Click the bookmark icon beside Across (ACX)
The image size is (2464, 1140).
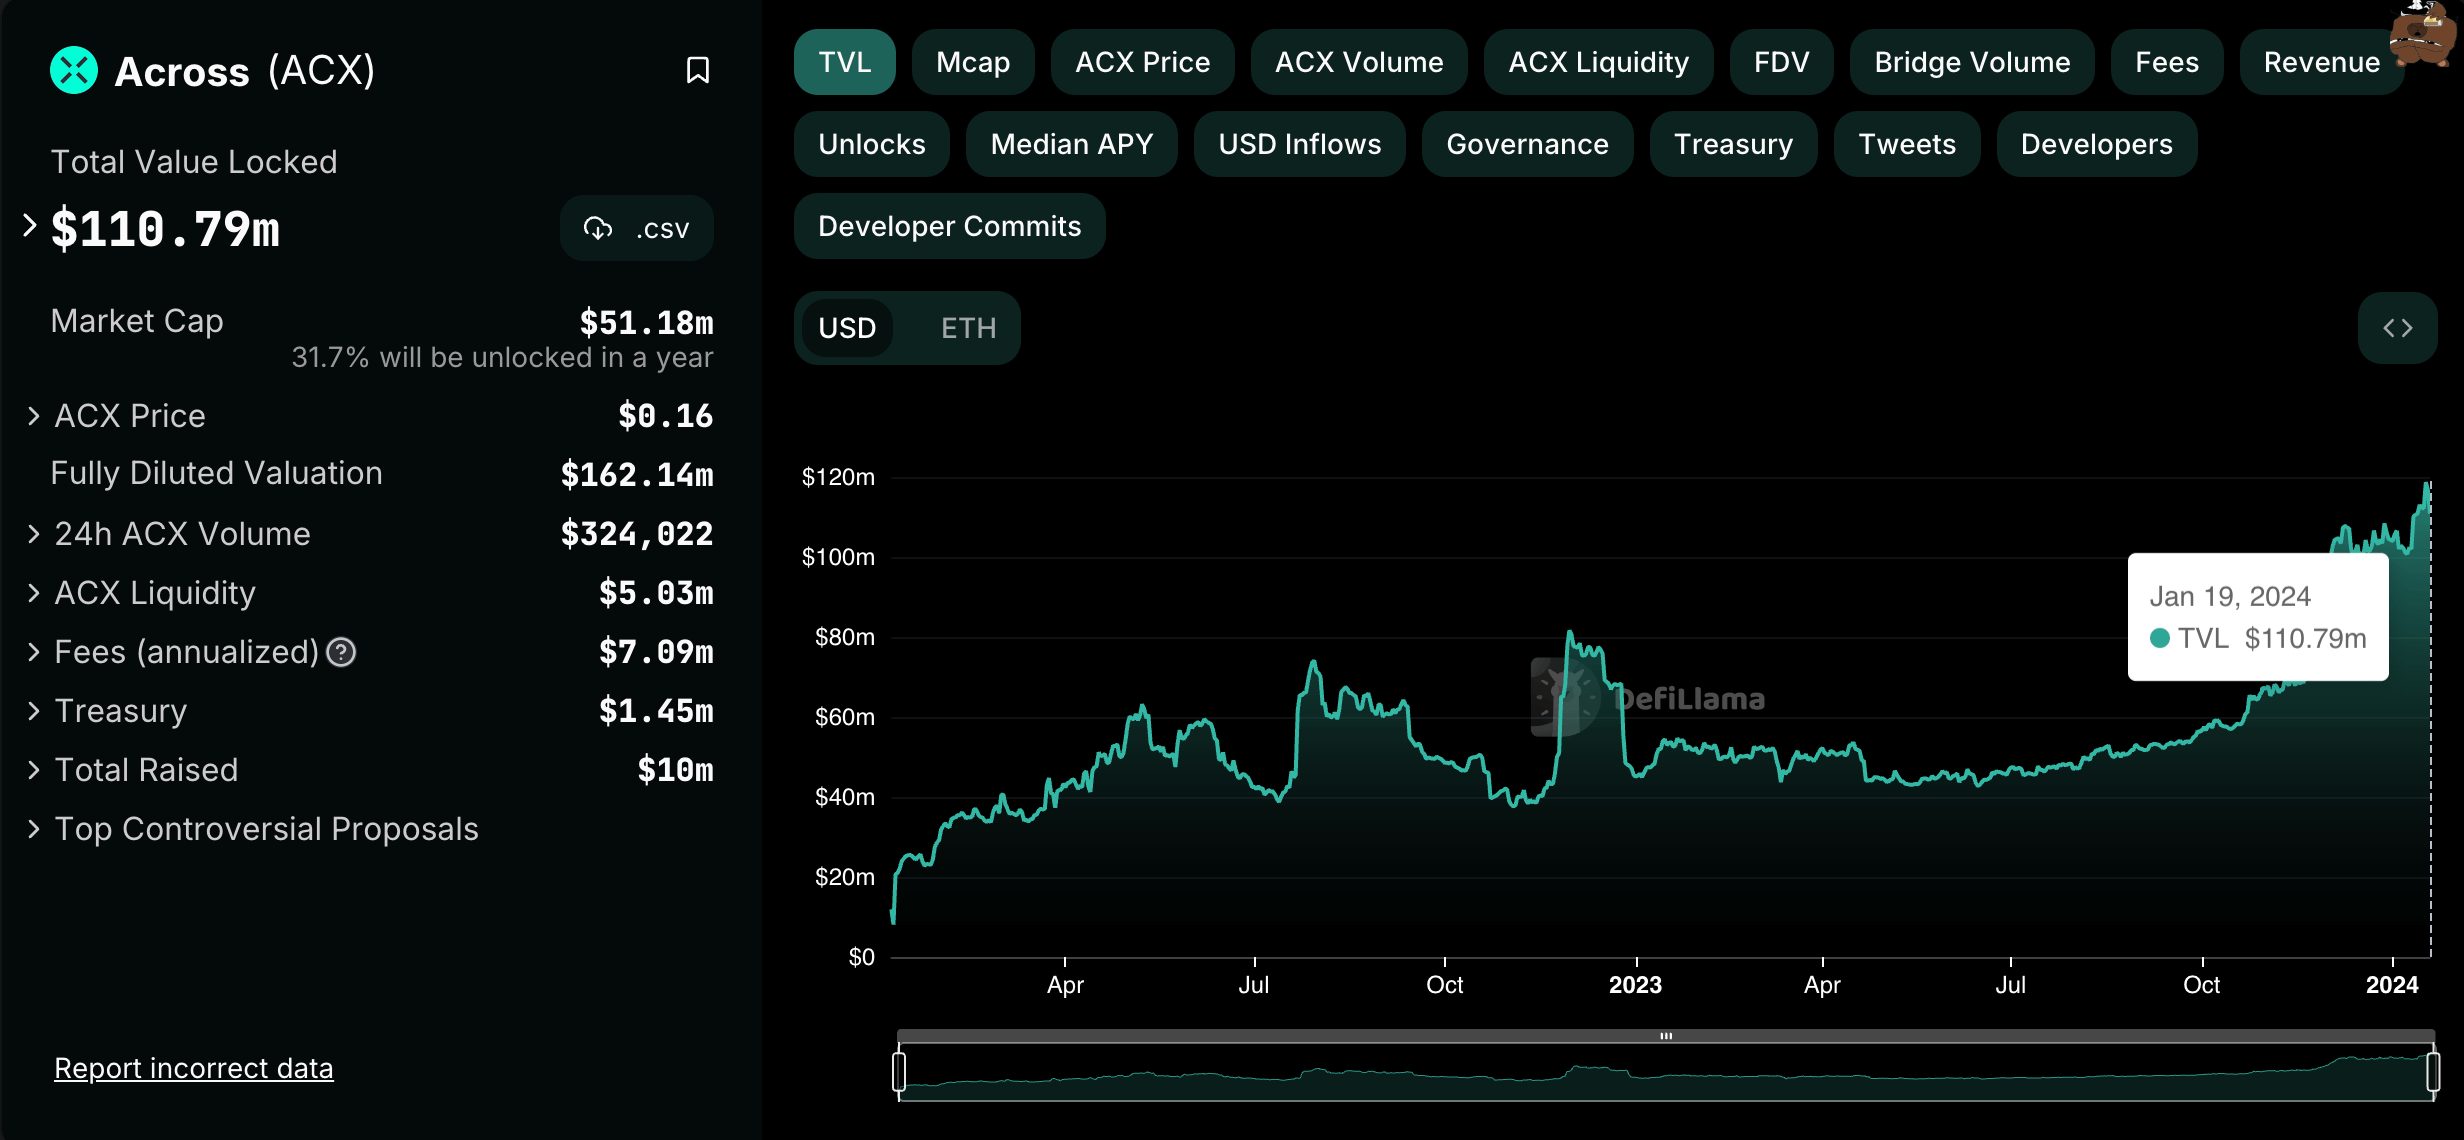click(697, 70)
